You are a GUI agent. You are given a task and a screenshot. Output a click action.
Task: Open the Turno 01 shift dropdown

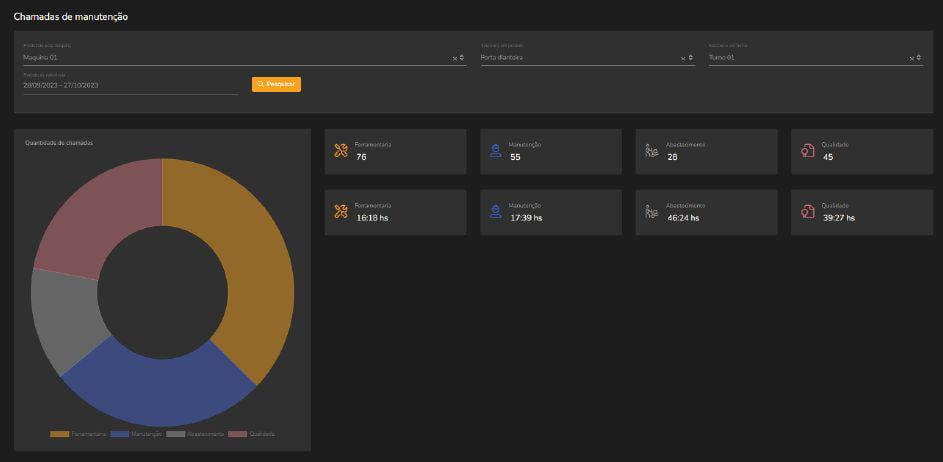pos(919,58)
